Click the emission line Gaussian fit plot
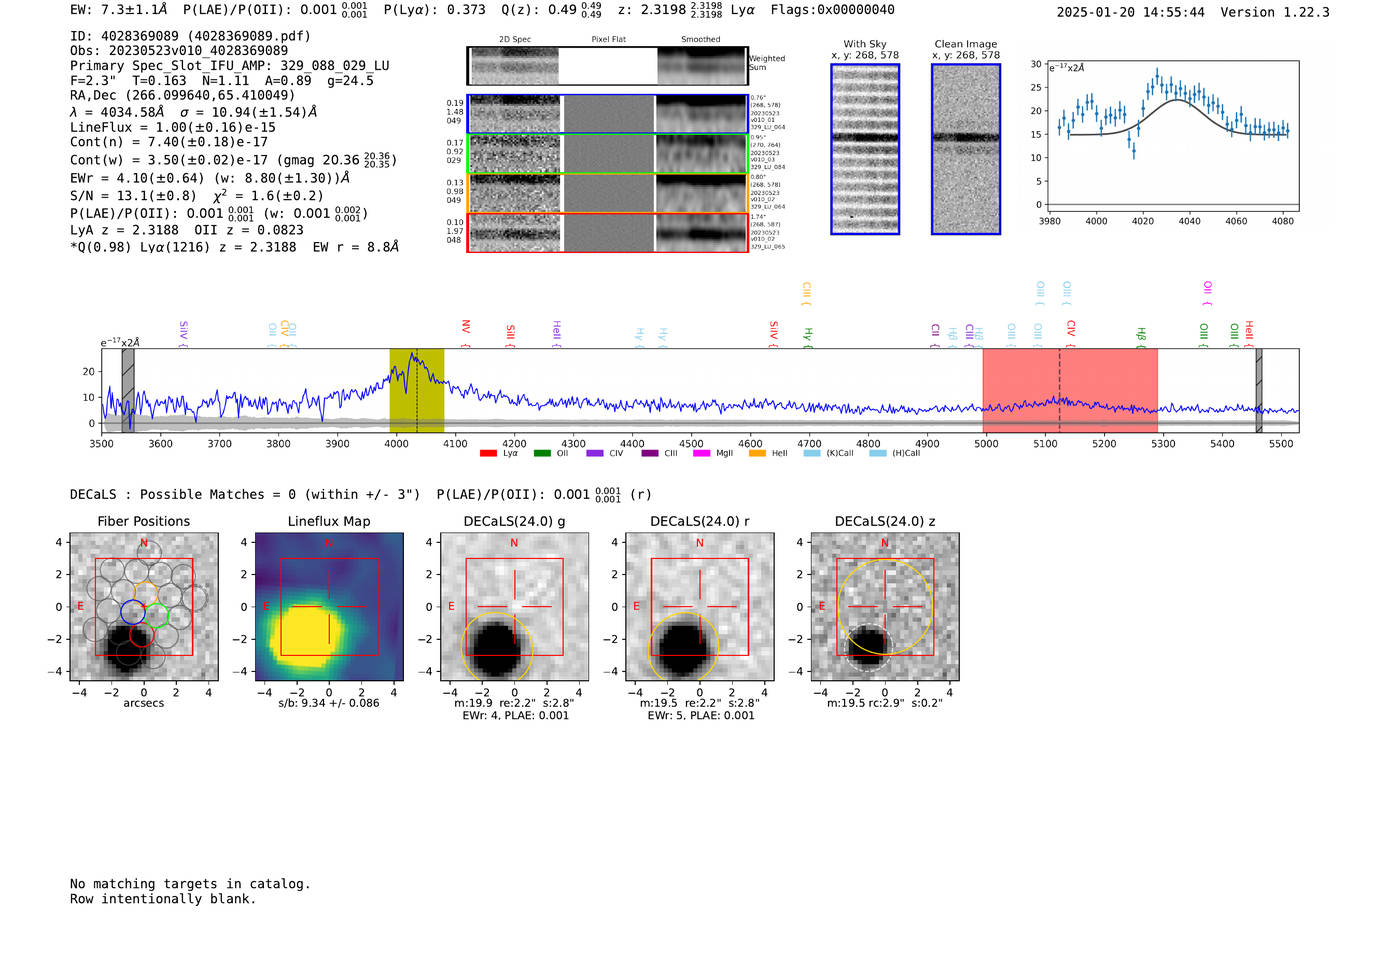The image size is (1400, 953). tap(1172, 137)
